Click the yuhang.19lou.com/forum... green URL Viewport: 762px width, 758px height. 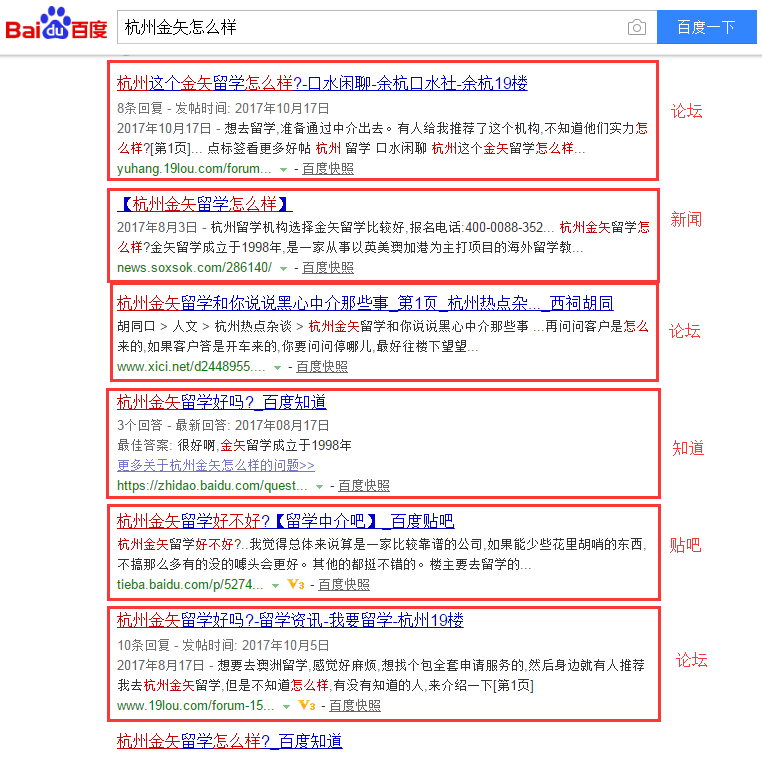[x=194, y=169]
